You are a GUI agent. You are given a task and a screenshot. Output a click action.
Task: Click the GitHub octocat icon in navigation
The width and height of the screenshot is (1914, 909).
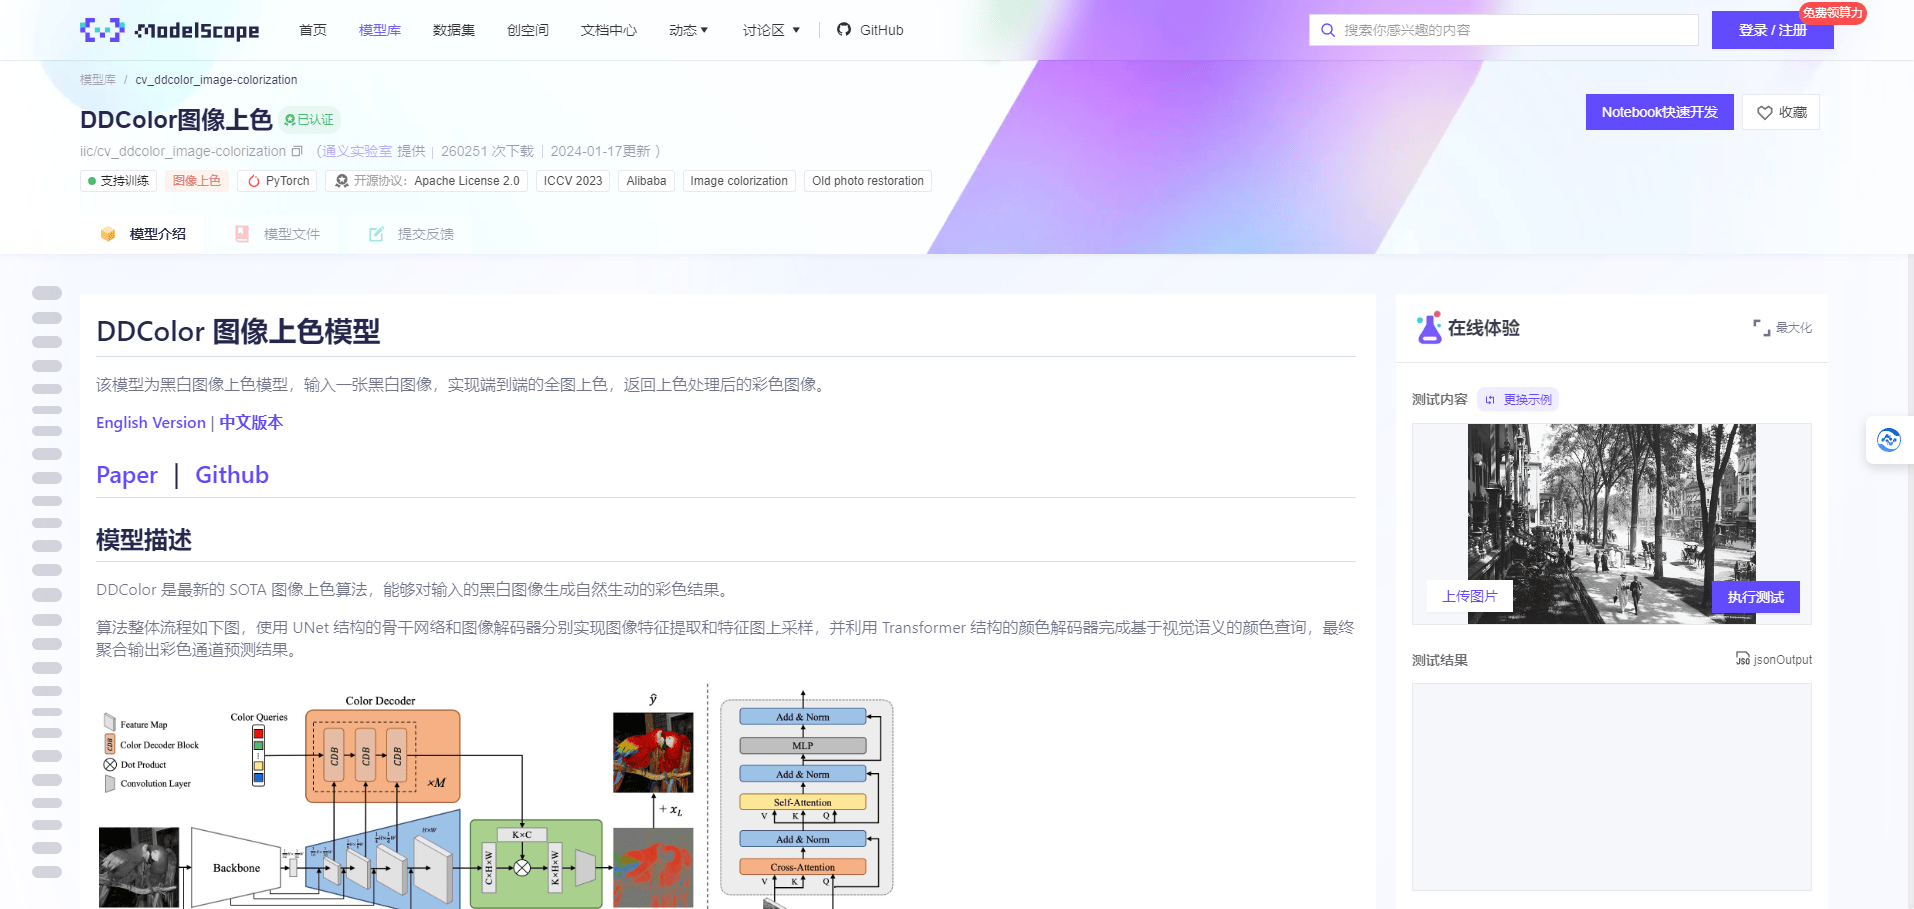(843, 30)
